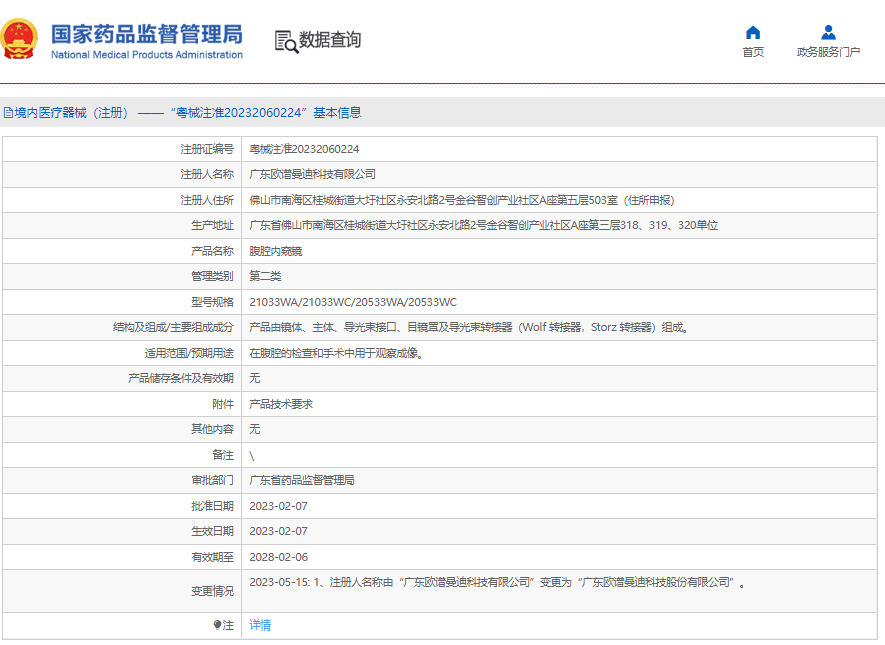Viewport: 885px width, 645px height.
Task: Click the 生效日期 value 2023-02-07
Action: 279,531
